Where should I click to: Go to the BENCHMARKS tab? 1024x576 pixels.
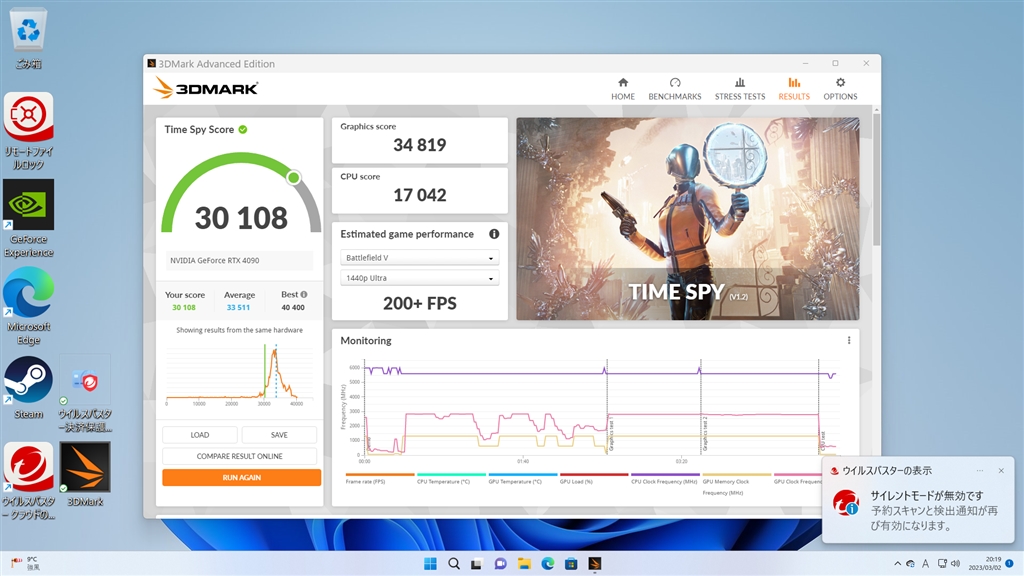click(675, 89)
